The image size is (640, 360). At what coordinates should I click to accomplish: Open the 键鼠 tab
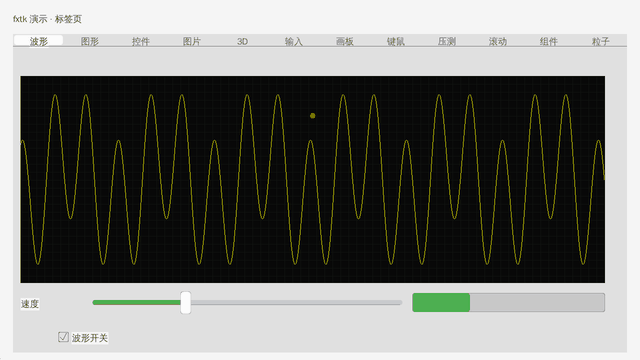[x=396, y=41]
